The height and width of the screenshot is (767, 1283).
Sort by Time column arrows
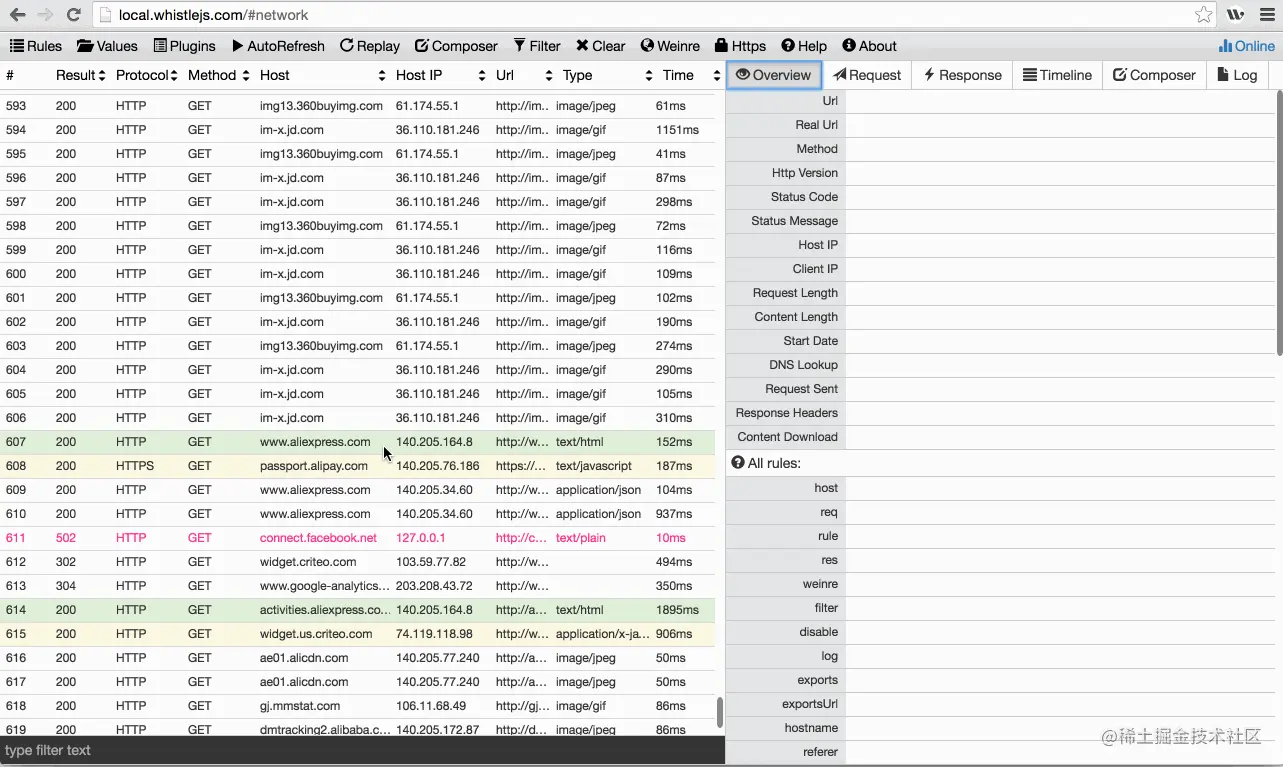[717, 75]
